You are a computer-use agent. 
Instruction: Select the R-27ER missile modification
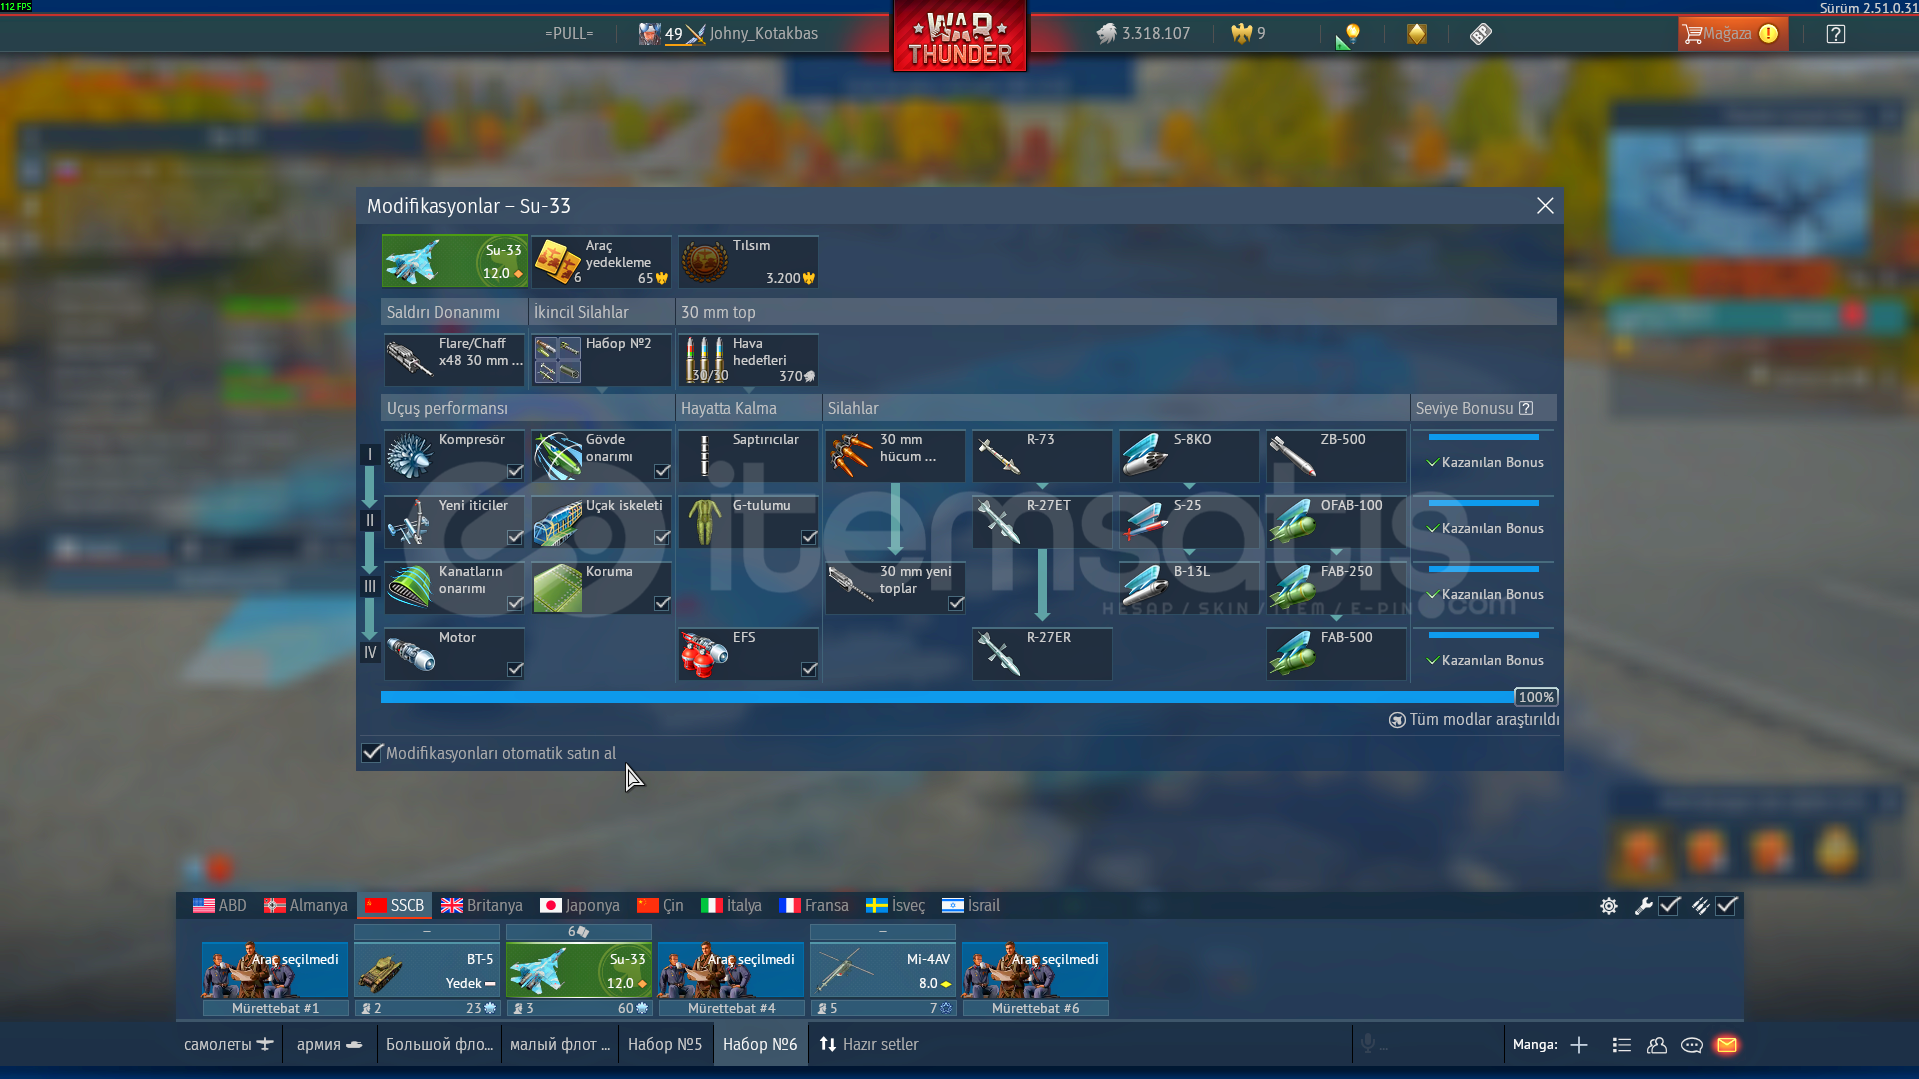click(x=1042, y=654)
